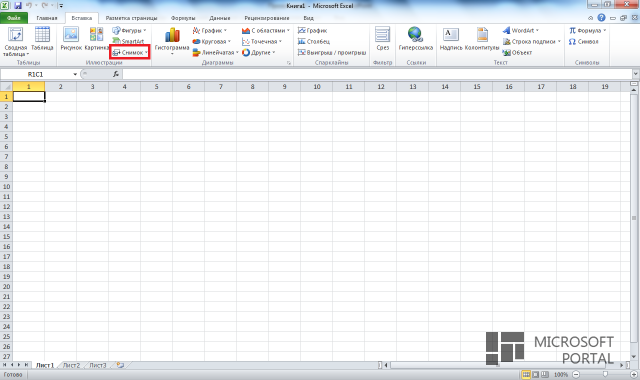The height and width of the screenshot is (380, 640).
Task: Open Фигуры shapes gallery
Action: click(x=129, y=31)
